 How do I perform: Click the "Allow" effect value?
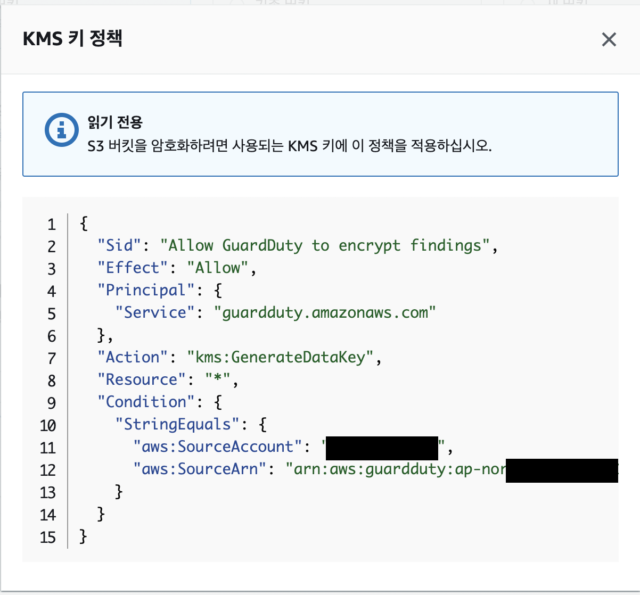[218, 268]
